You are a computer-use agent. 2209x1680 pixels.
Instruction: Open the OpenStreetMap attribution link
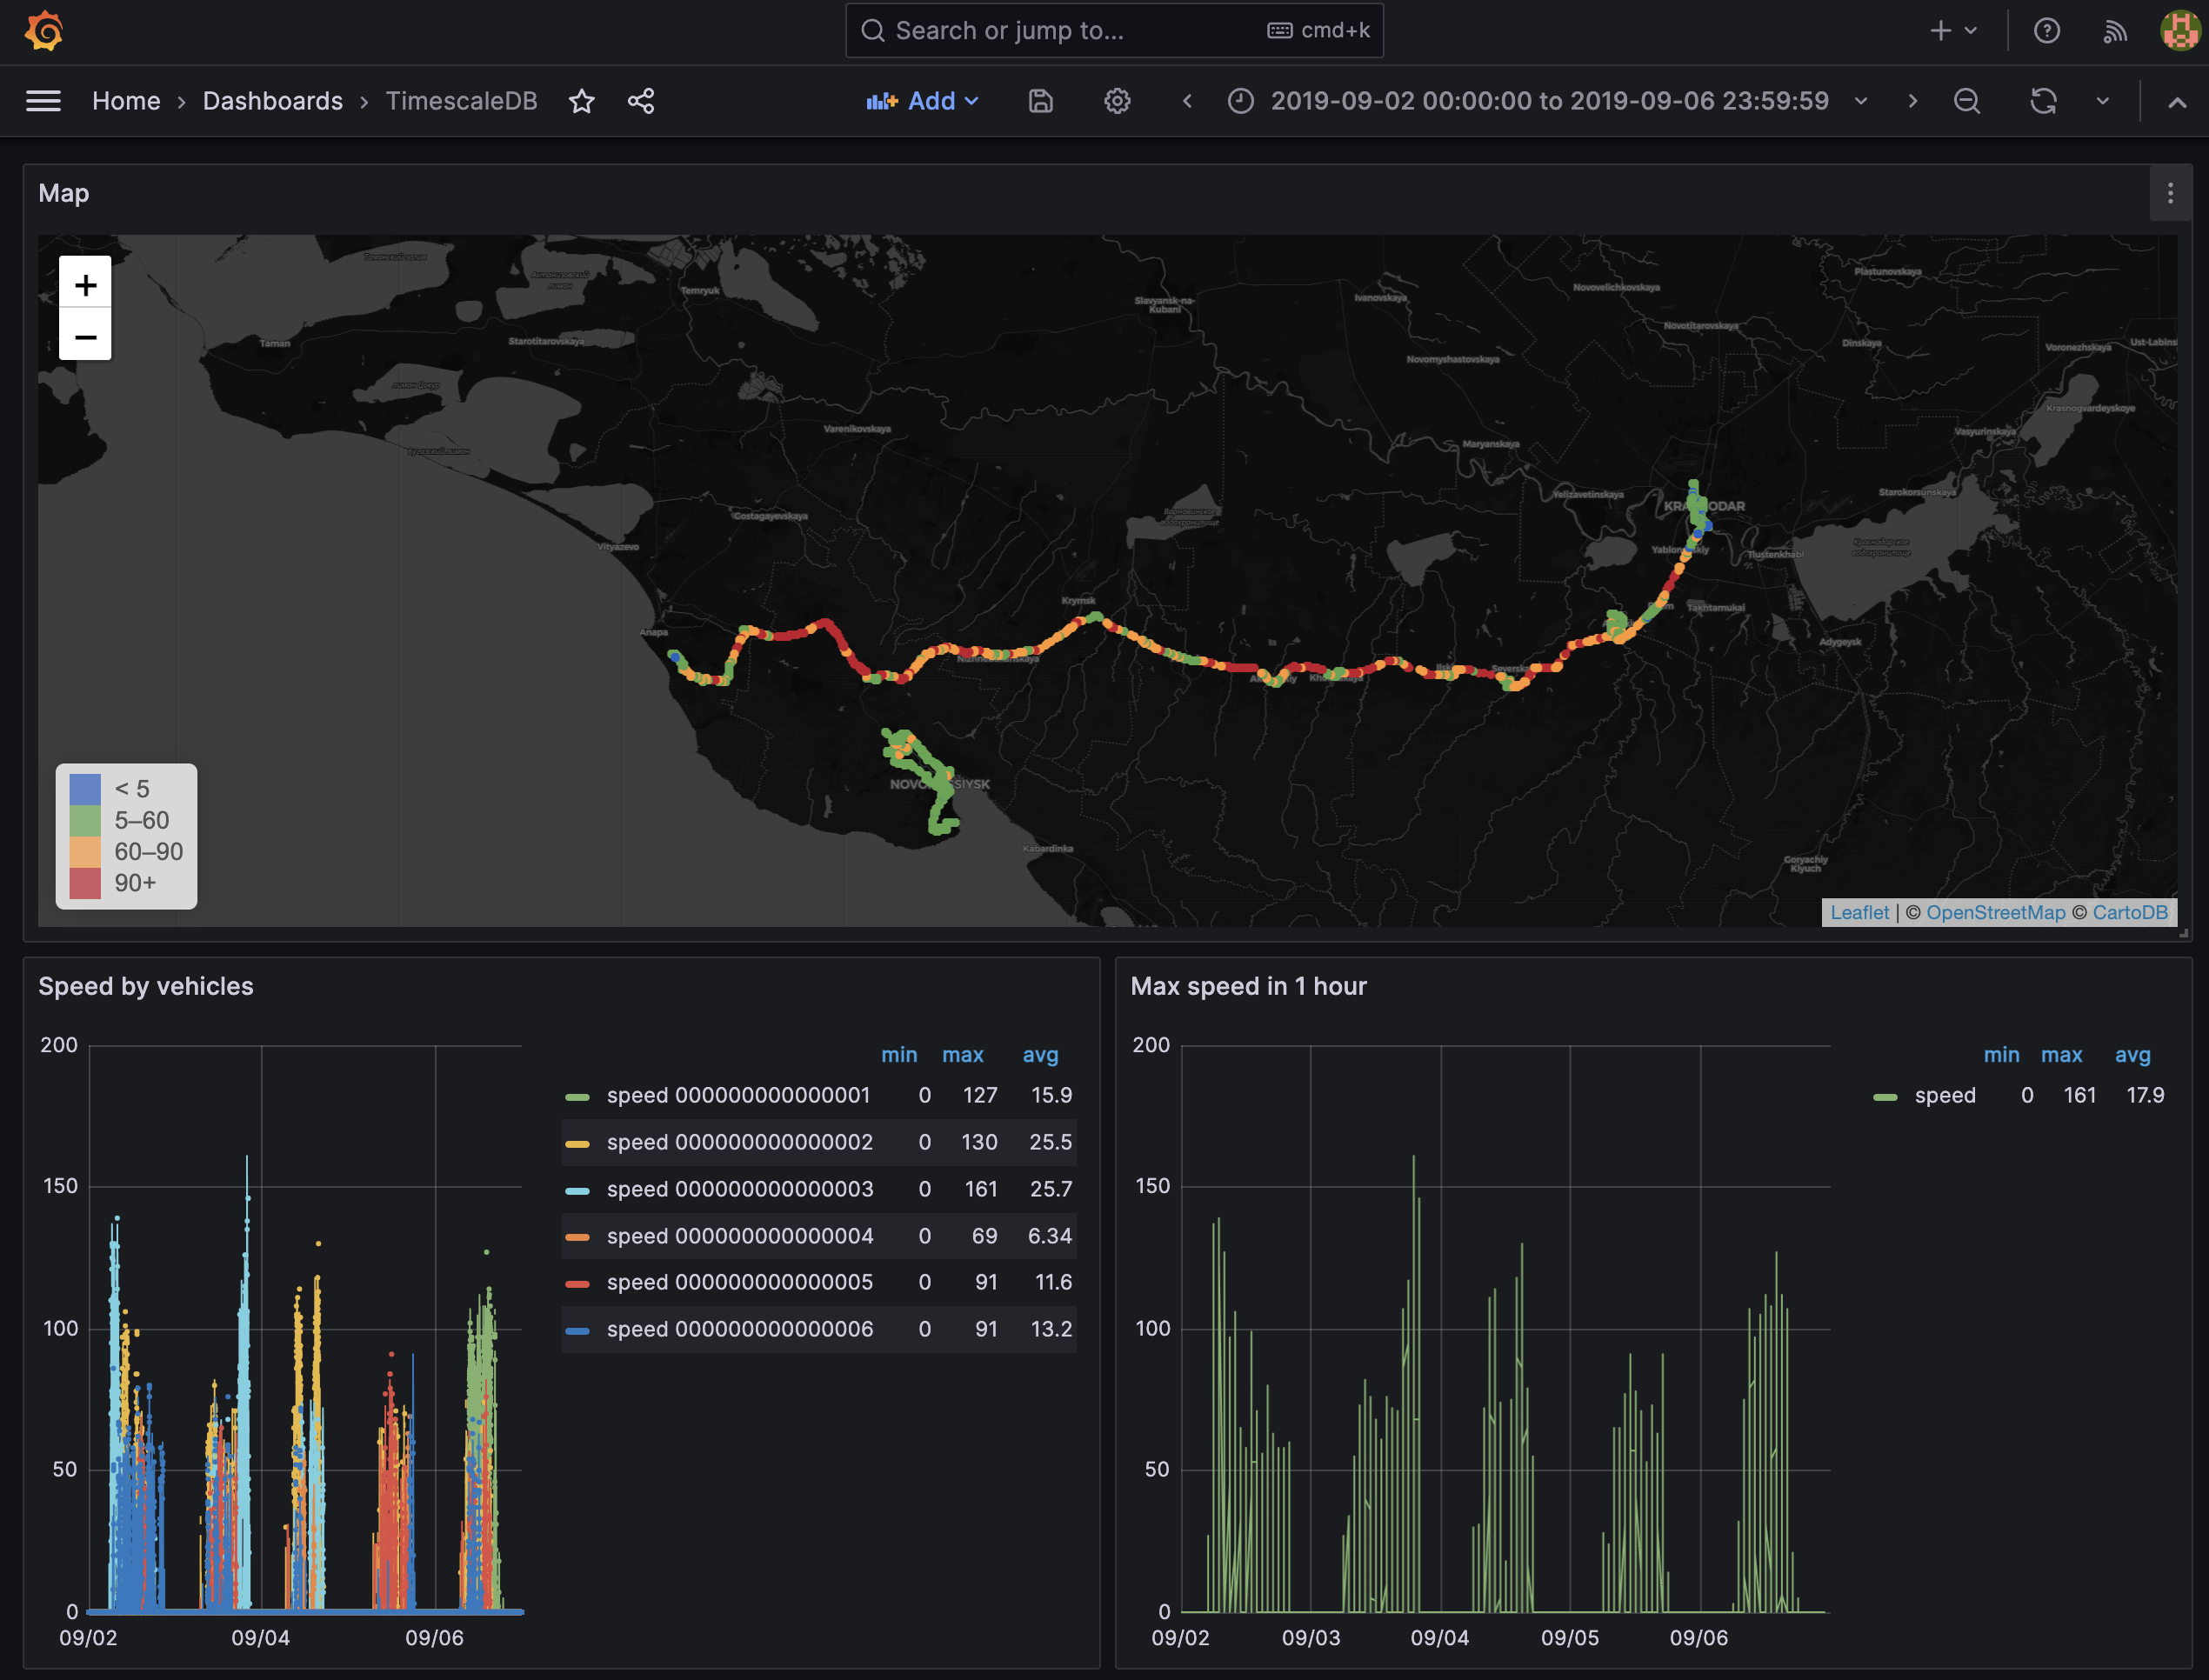coord(1995,912)
